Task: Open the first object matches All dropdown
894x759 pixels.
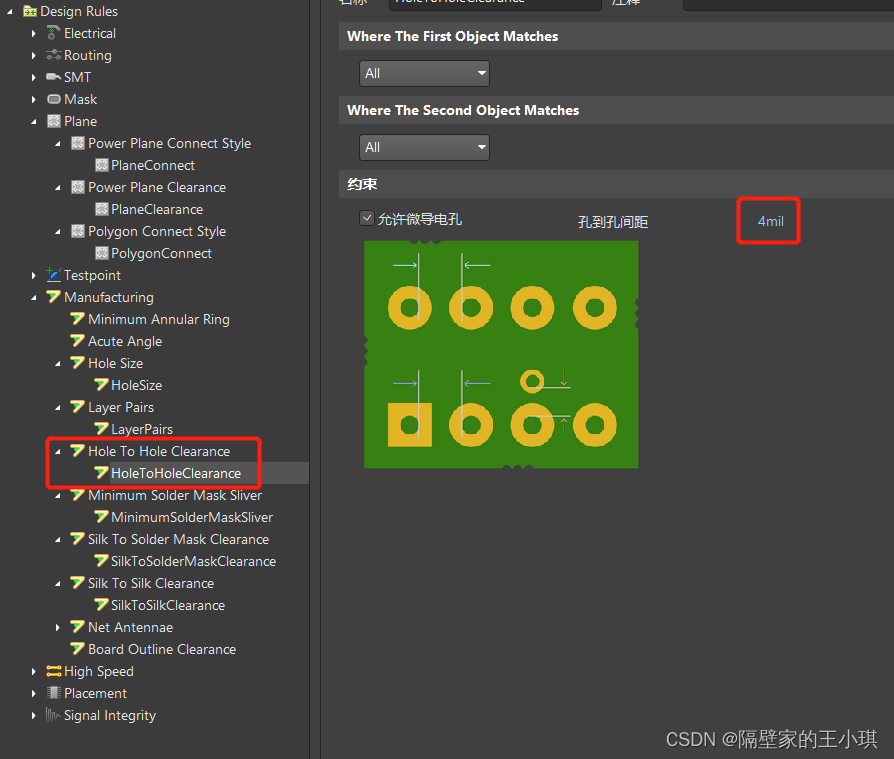Action: pos(424,74)
